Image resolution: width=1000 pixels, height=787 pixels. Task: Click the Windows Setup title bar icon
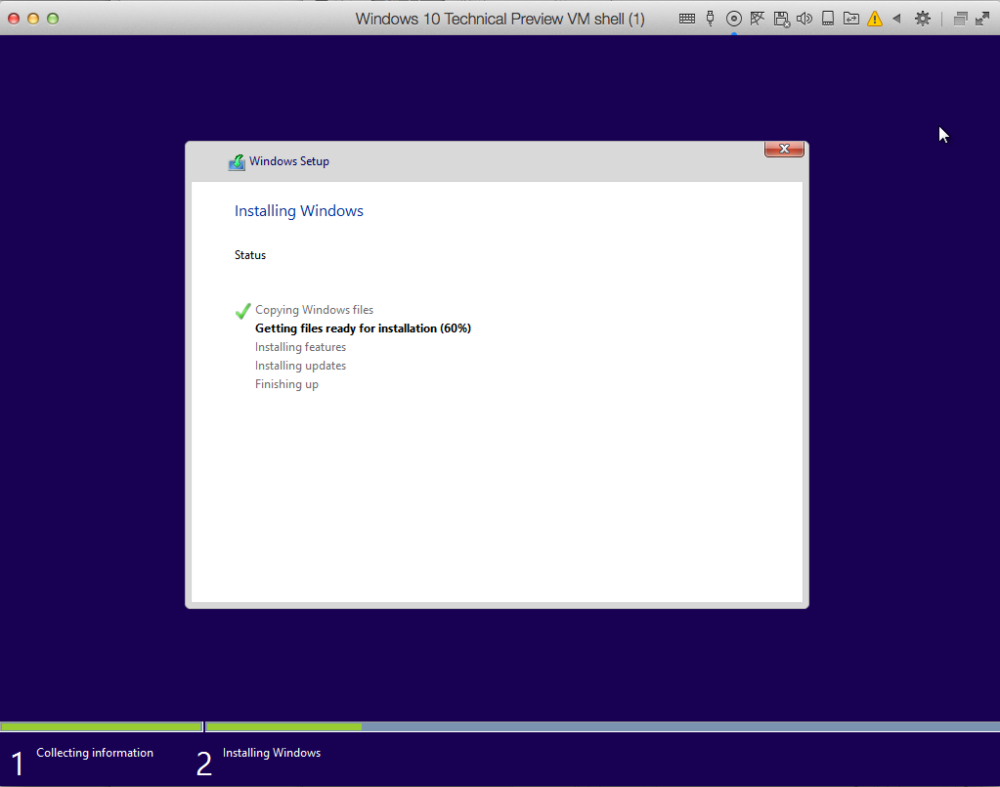tap(236, 162)
